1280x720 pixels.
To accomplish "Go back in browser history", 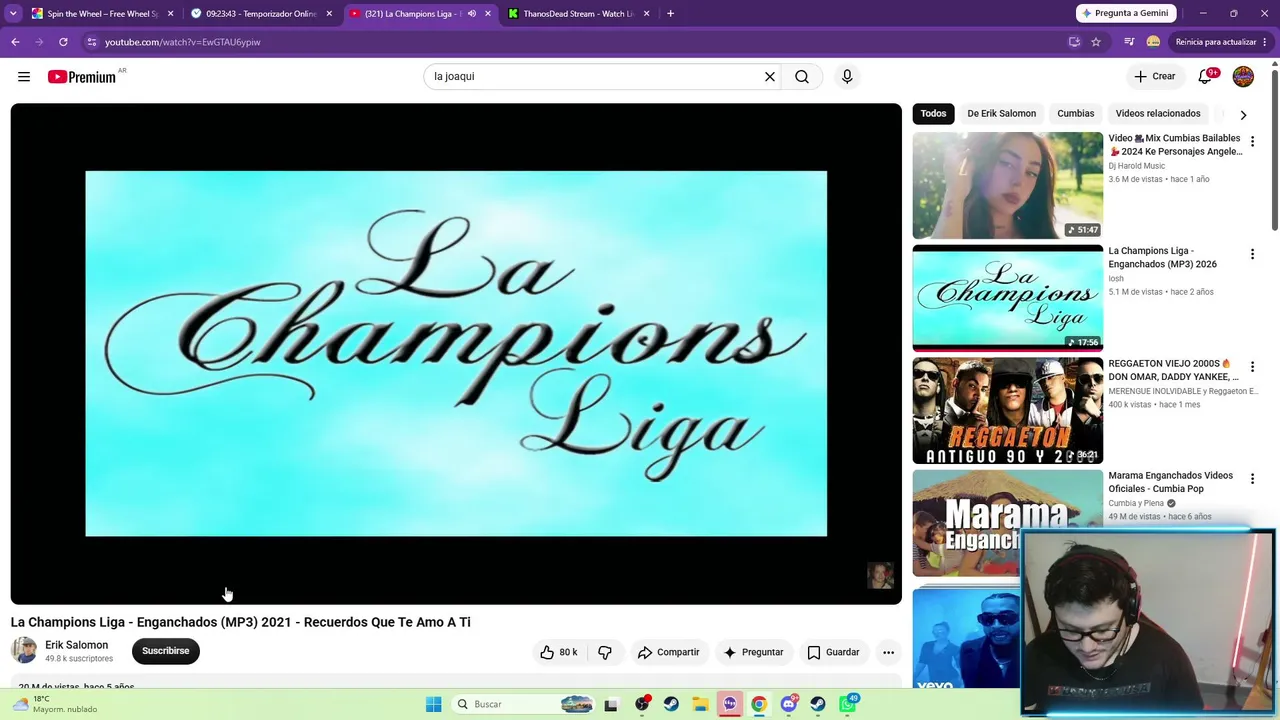I will [15, 42].
